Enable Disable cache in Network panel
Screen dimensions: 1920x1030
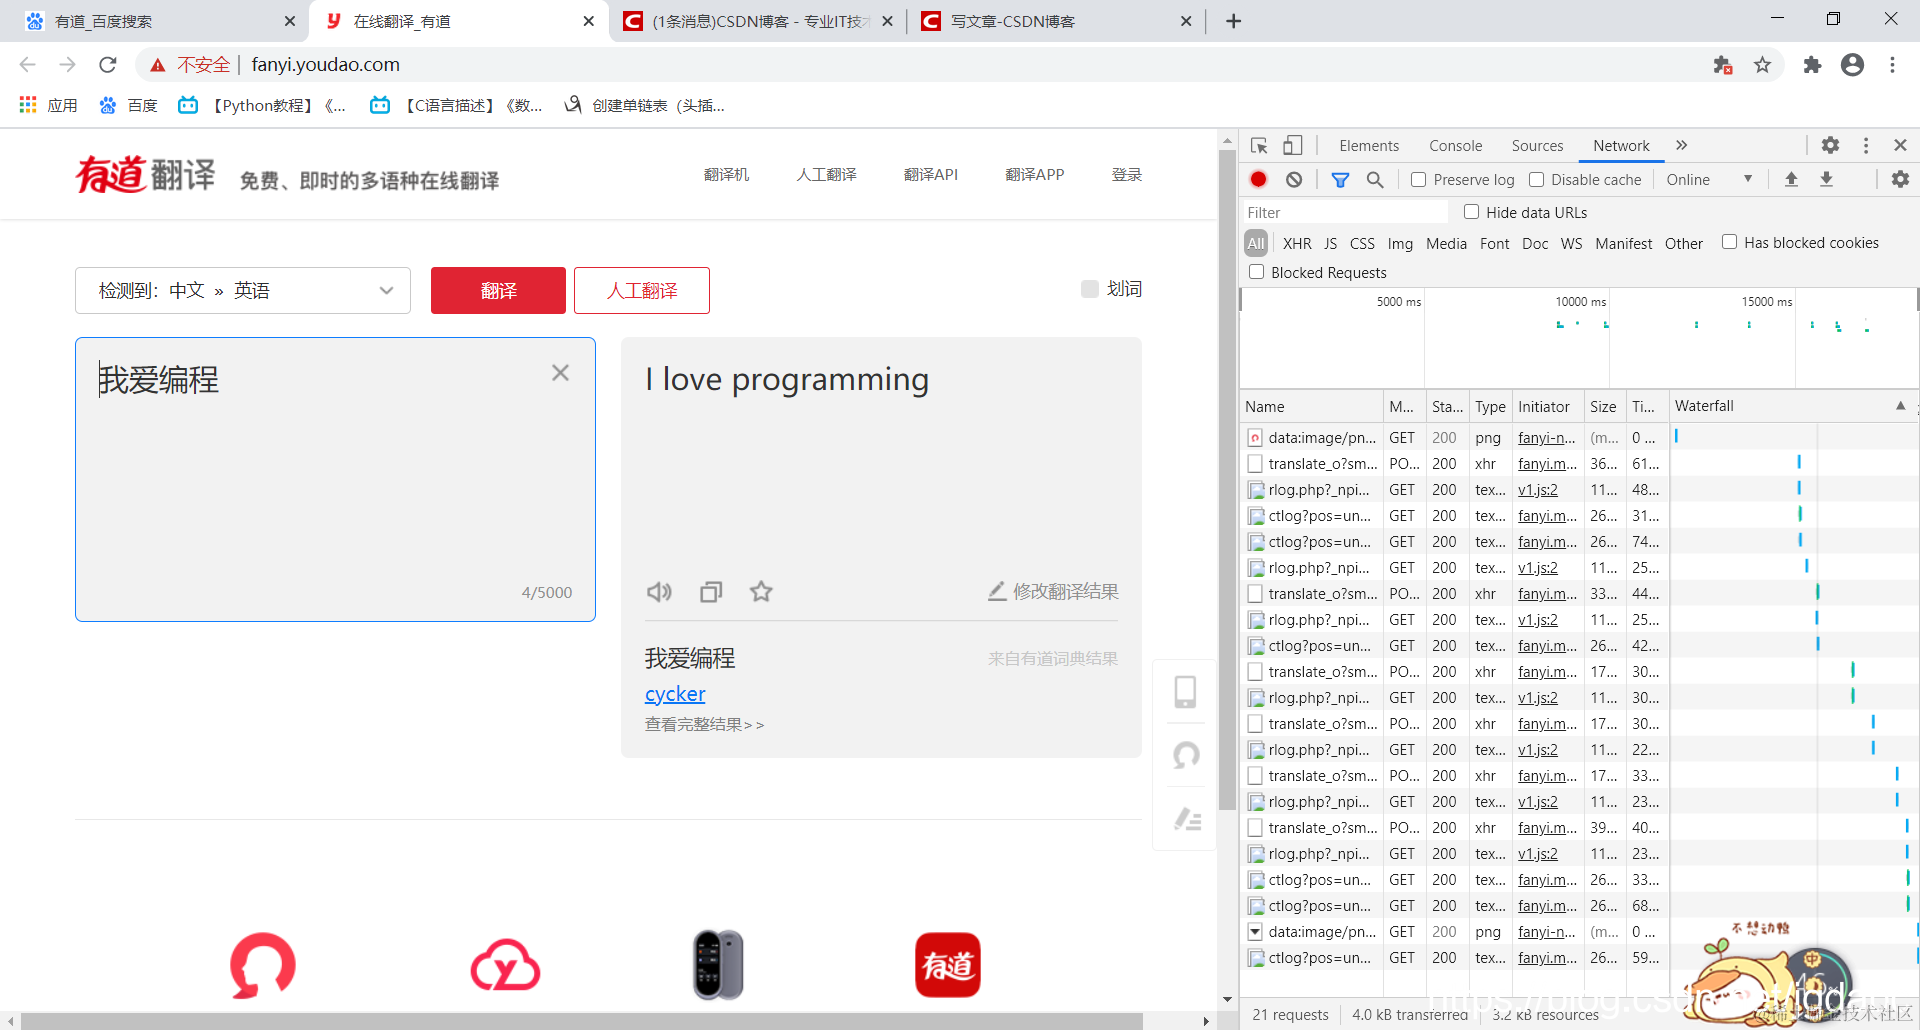[x=1536, y=179]
